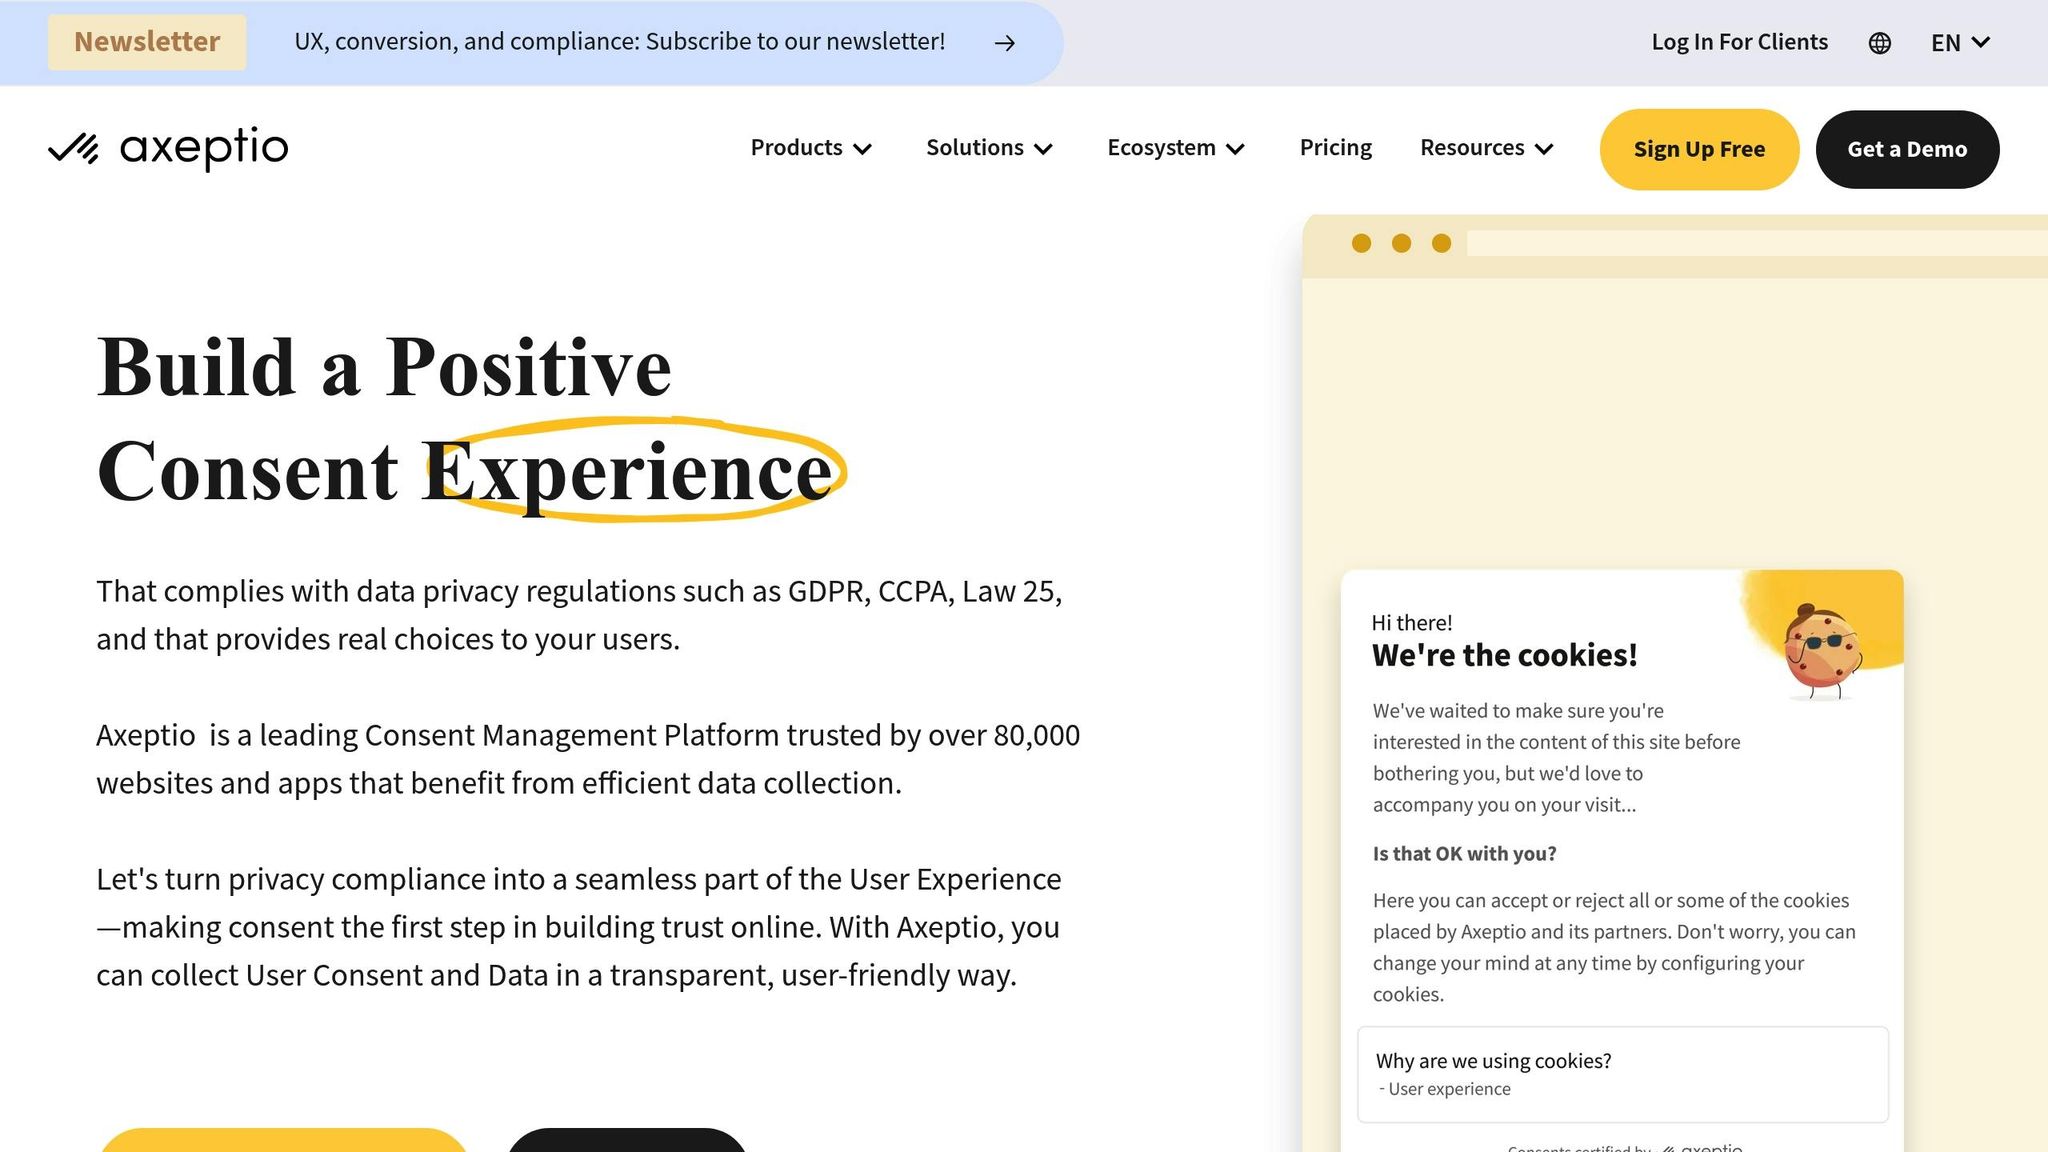Select the EN language label
This screenshot has width=2048, height=1152.
1945,43
